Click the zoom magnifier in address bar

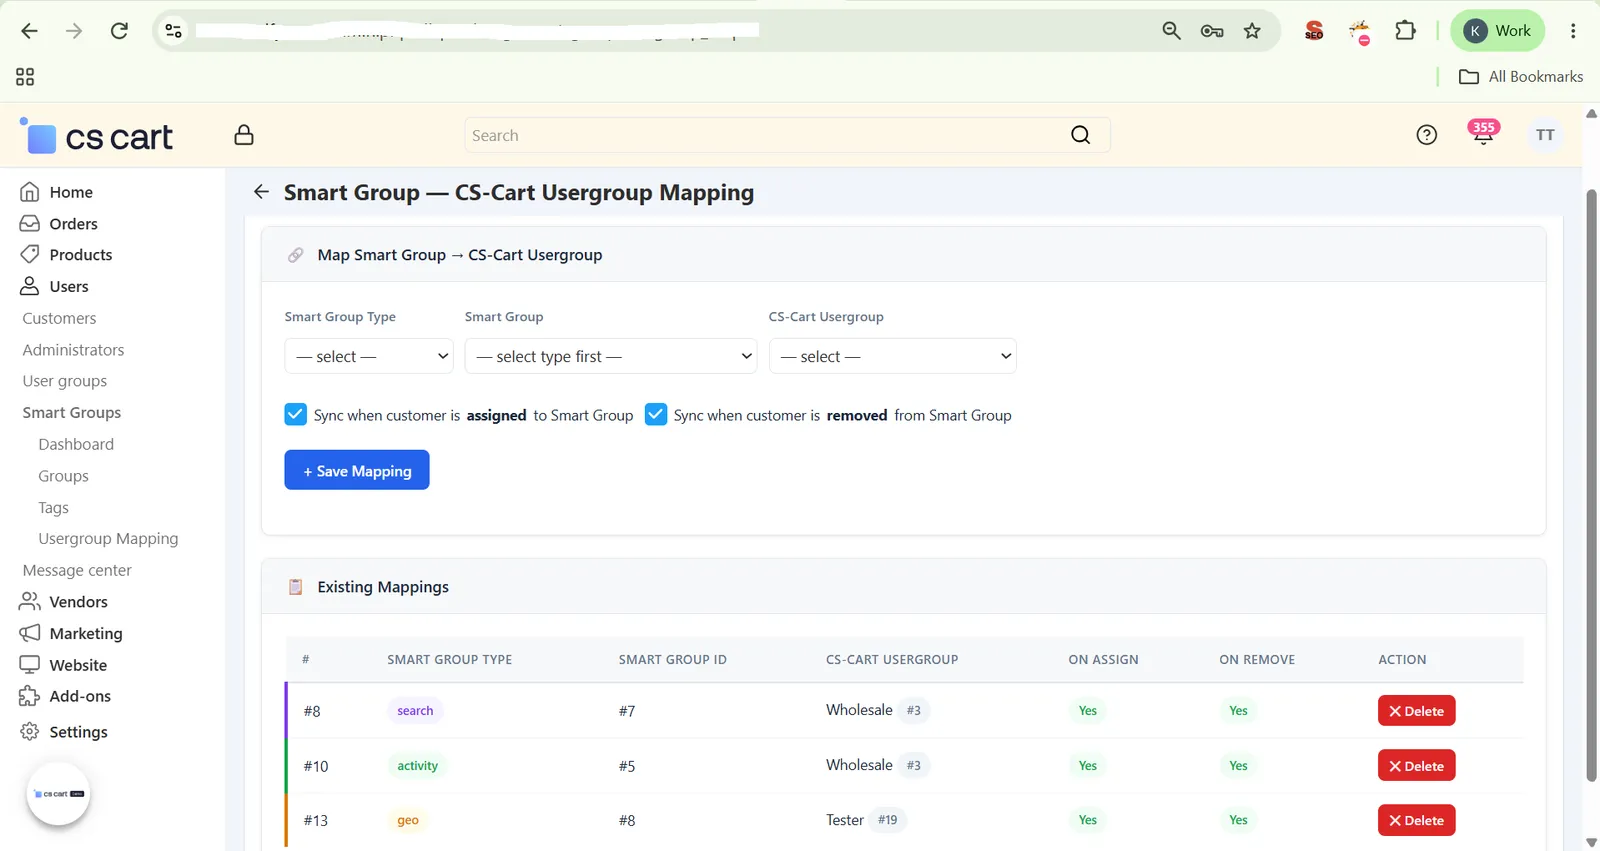(x=1171, y=31)
